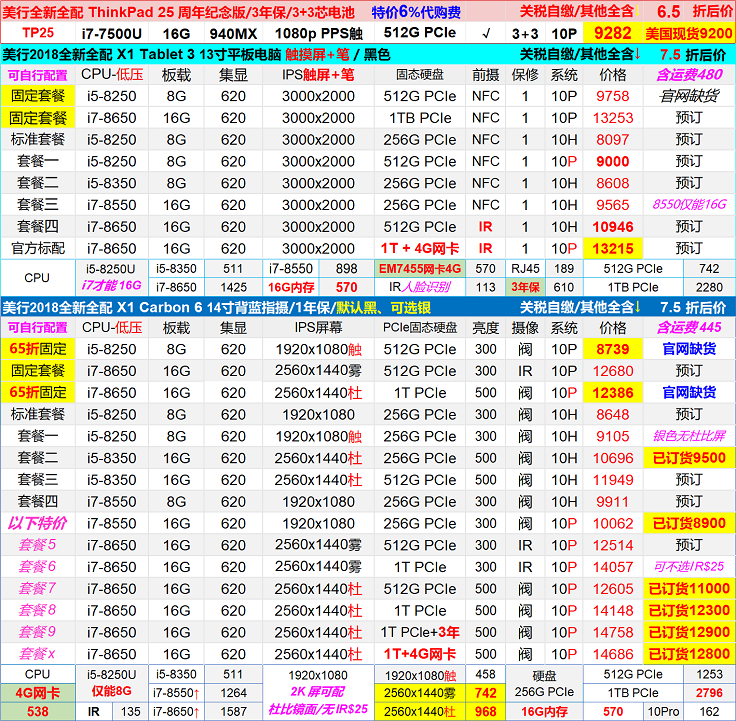Viewport: 736px width, 721px height.
Task: Select the "杜比镜面/无IR$25" note
Action: click(x=318, y=709)
